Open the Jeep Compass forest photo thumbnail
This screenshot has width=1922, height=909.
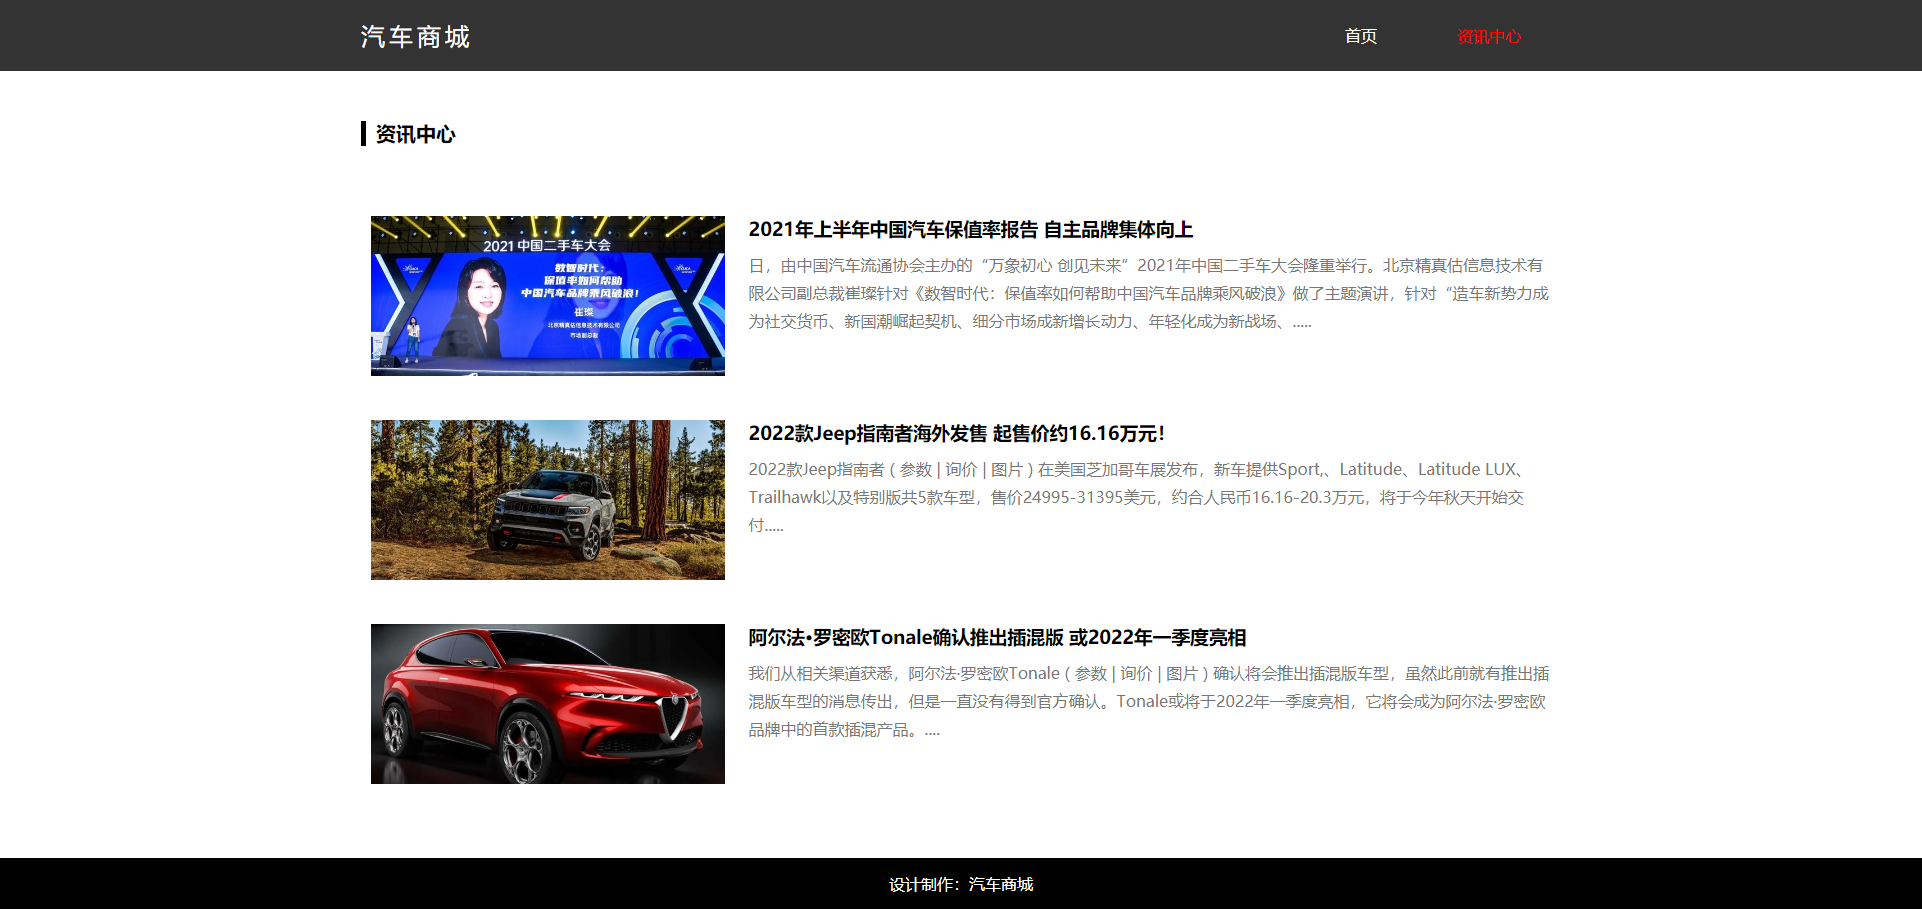[x=548, y=500]
